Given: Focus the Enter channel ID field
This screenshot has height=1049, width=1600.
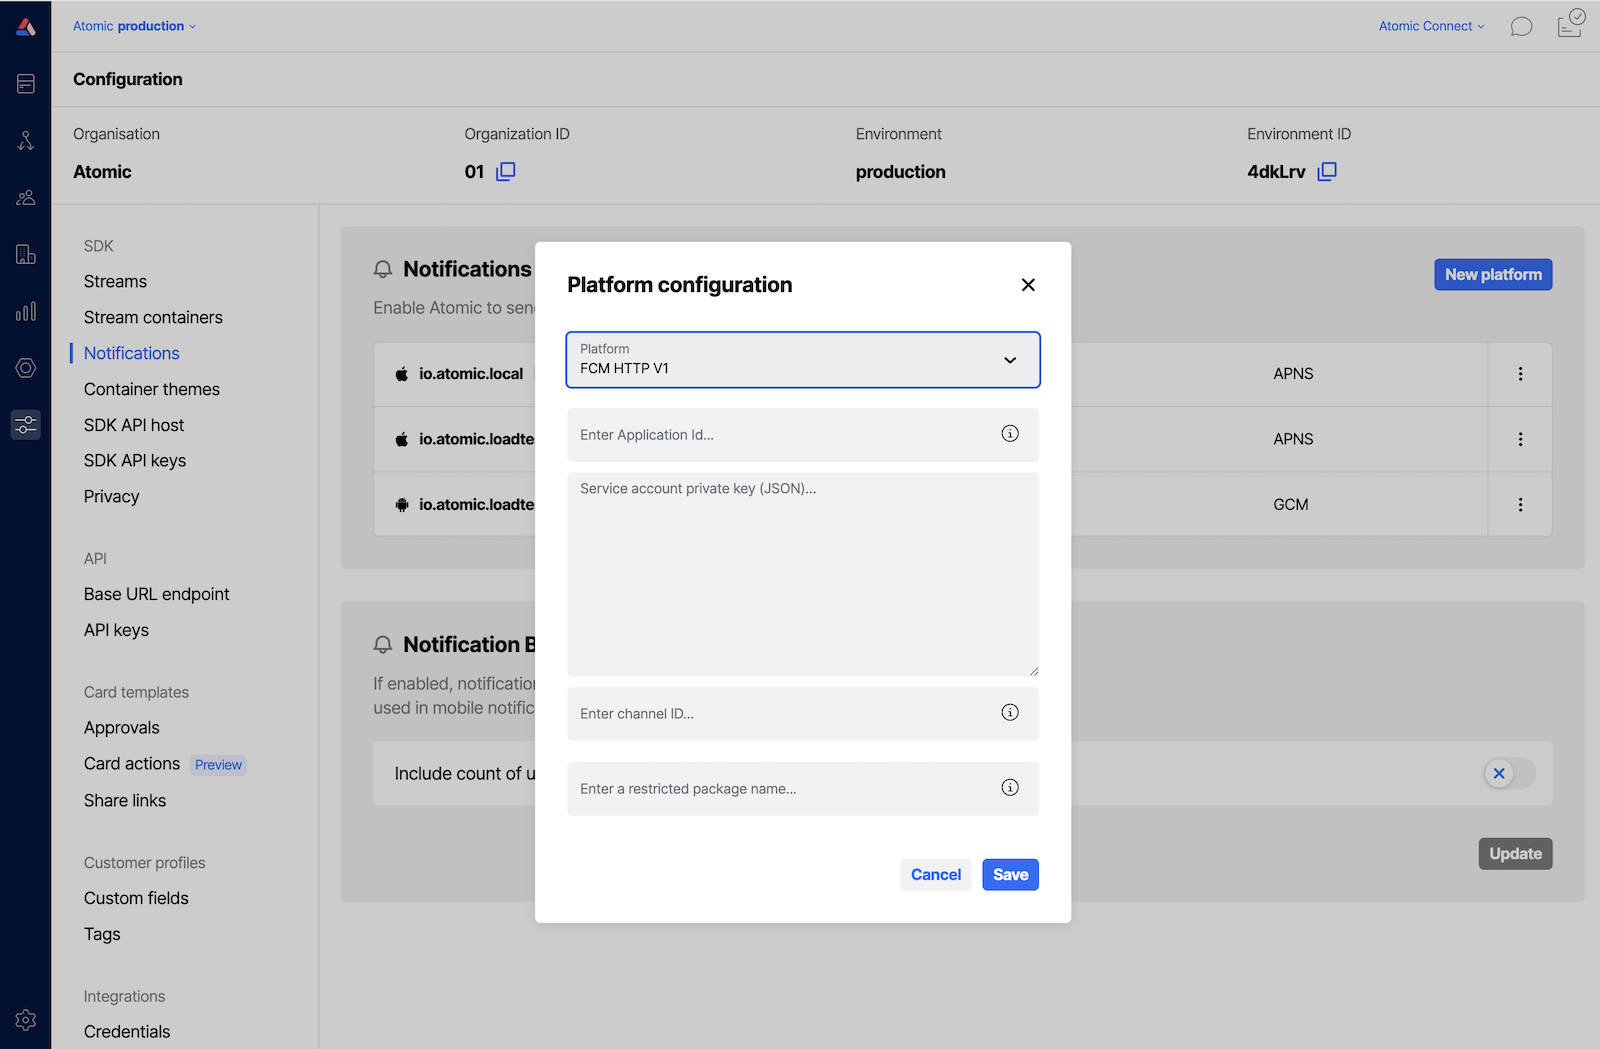Looking at the screenshot, I should (x=803, y=714).
